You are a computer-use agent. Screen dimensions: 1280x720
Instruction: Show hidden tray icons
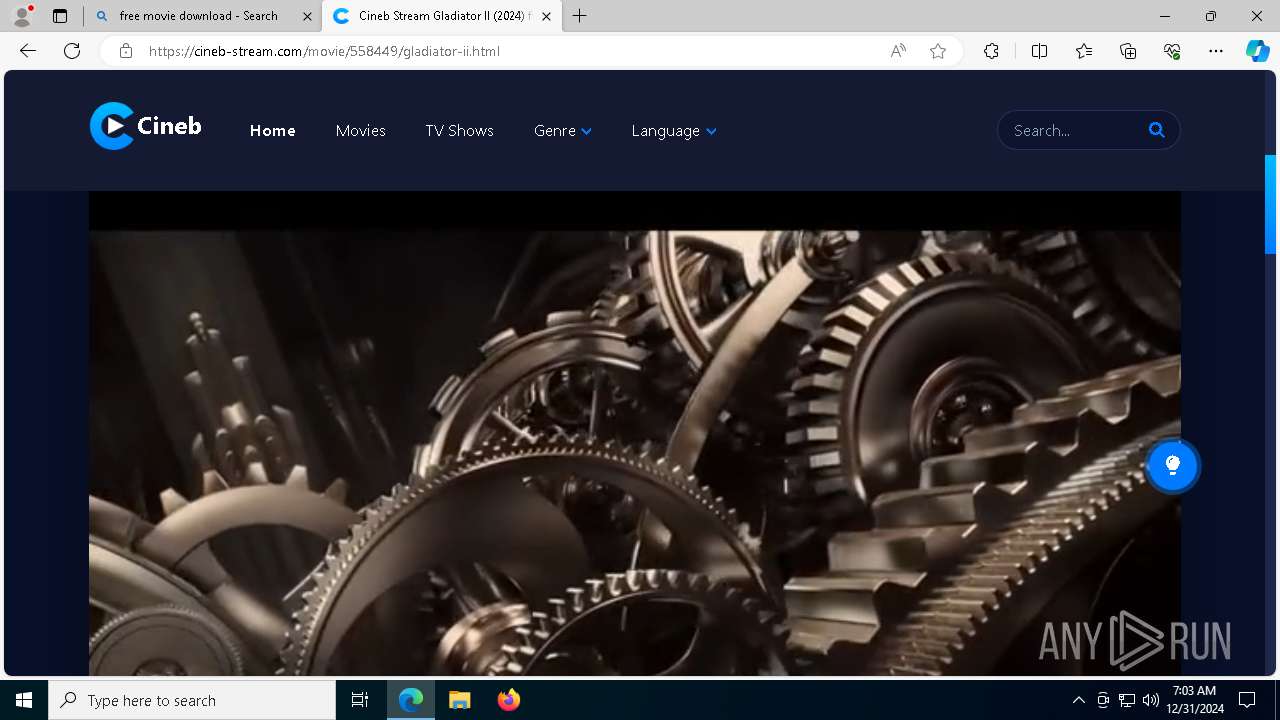[1078, 700]
